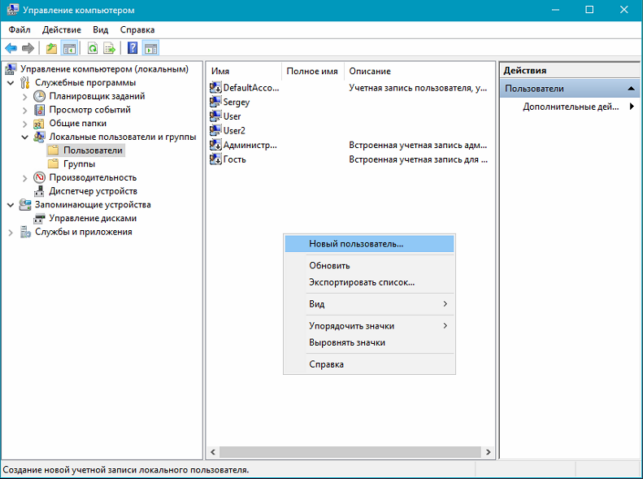Image resolution: width=643 pixels, height=479 pixels.
Task: Expand the Общие папки node
Action: tap(25, 124)
